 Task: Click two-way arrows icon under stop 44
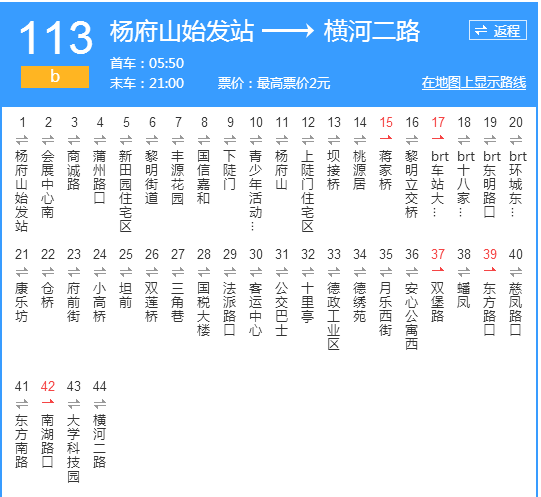pos(100,404)
